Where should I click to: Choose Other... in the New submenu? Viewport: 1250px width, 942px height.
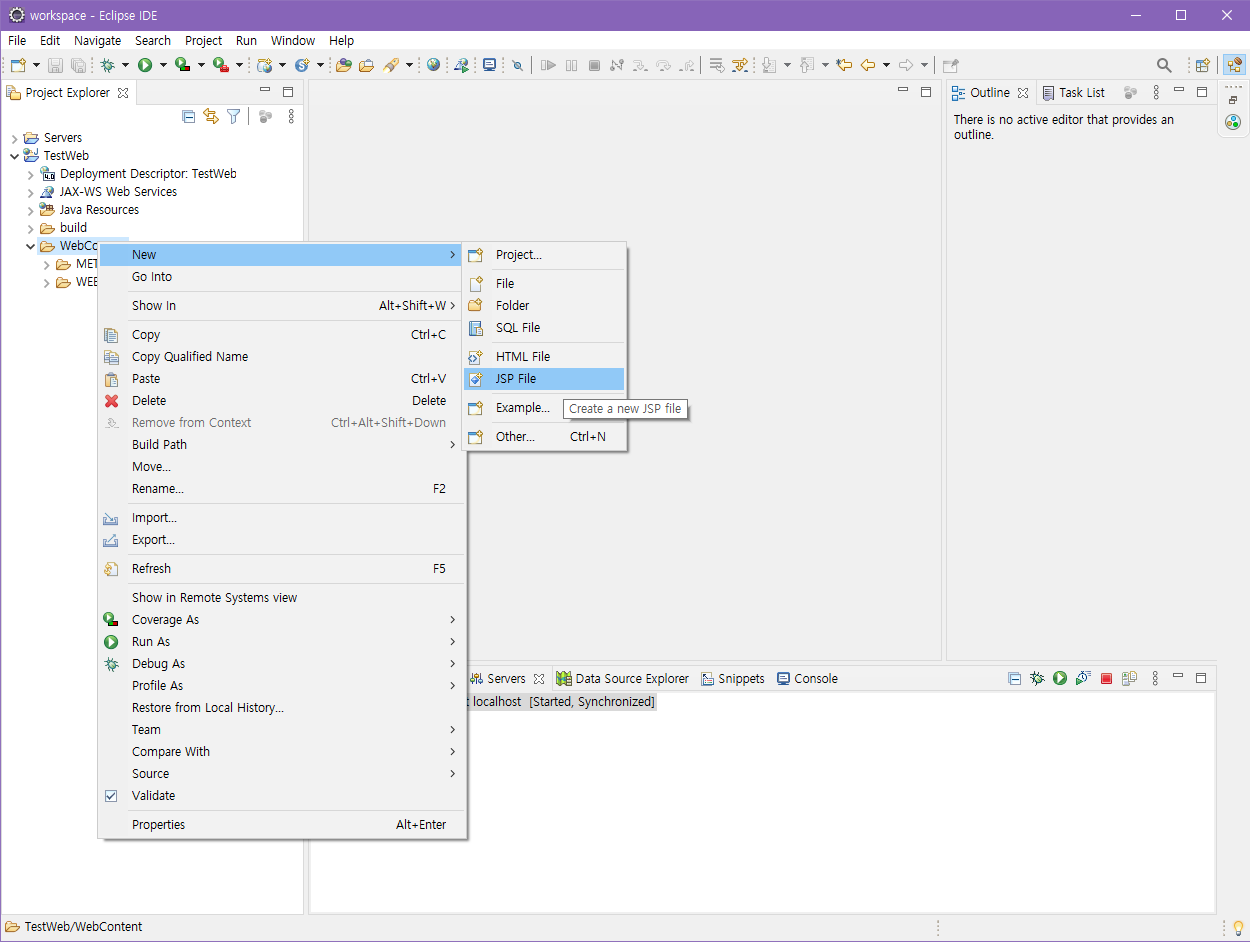544,437
